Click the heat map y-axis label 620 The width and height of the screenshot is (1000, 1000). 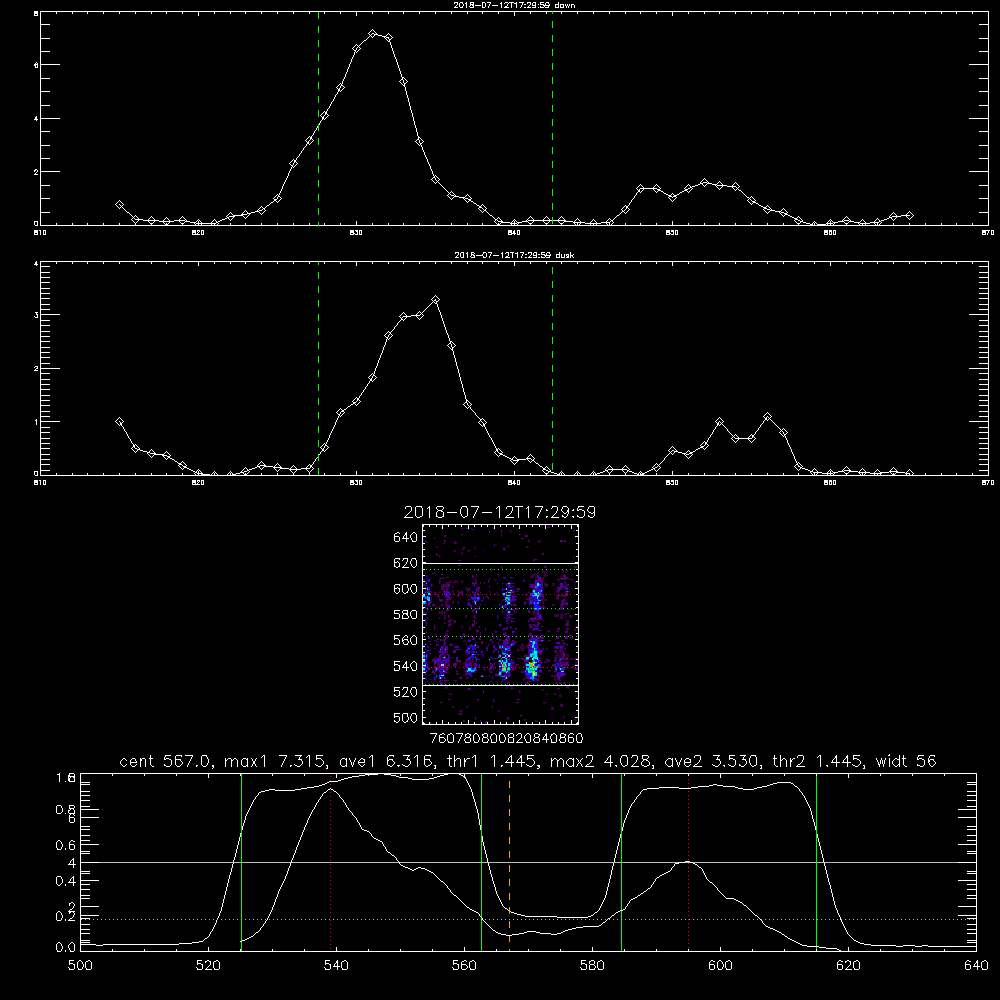(x=405, y=563)
